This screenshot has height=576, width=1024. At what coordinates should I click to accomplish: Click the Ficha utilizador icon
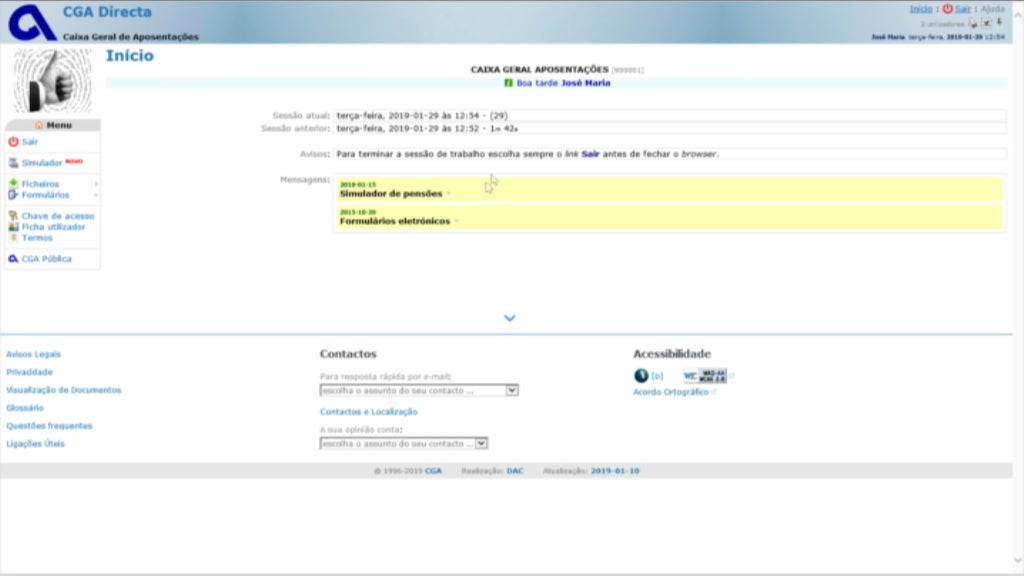11,225
